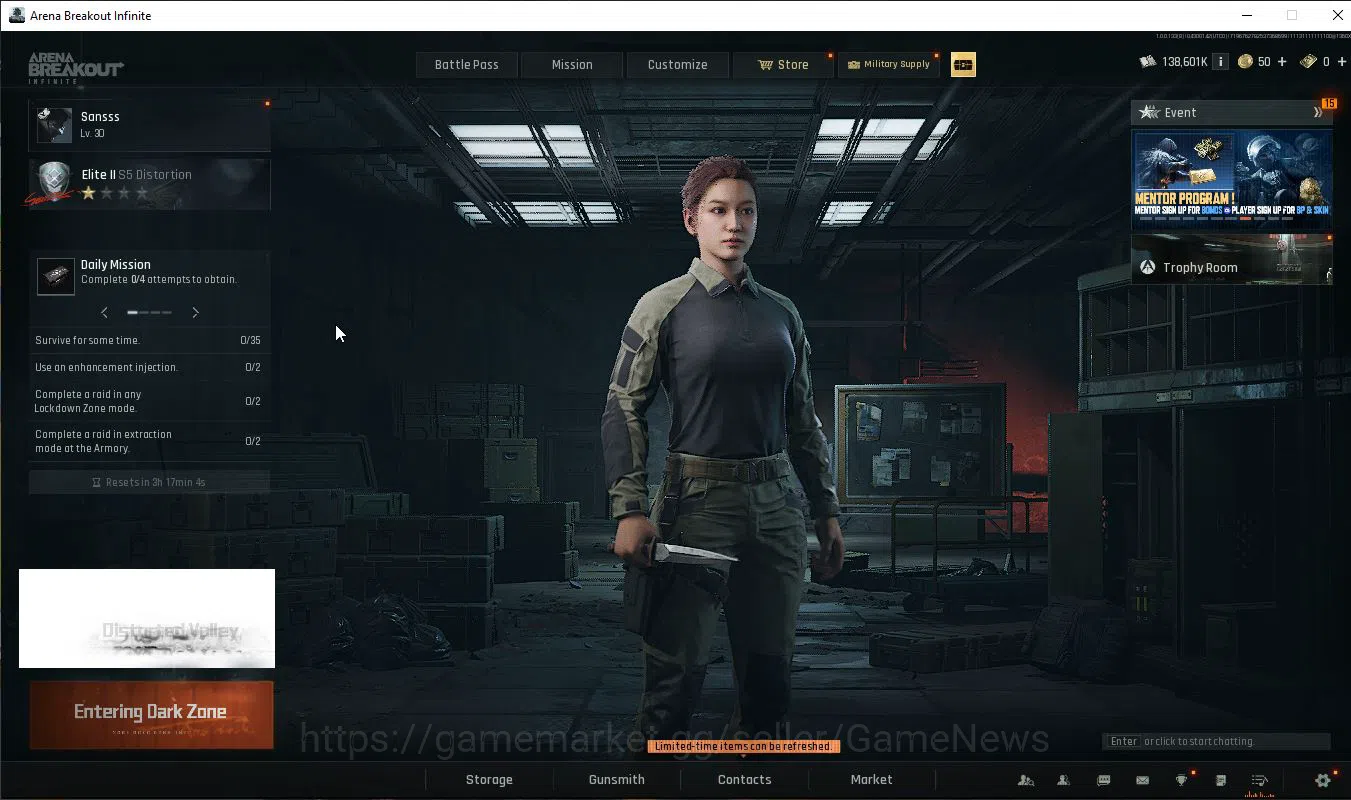
Task: Click the daily mission page indicator dots
Action: coord(149,313)
